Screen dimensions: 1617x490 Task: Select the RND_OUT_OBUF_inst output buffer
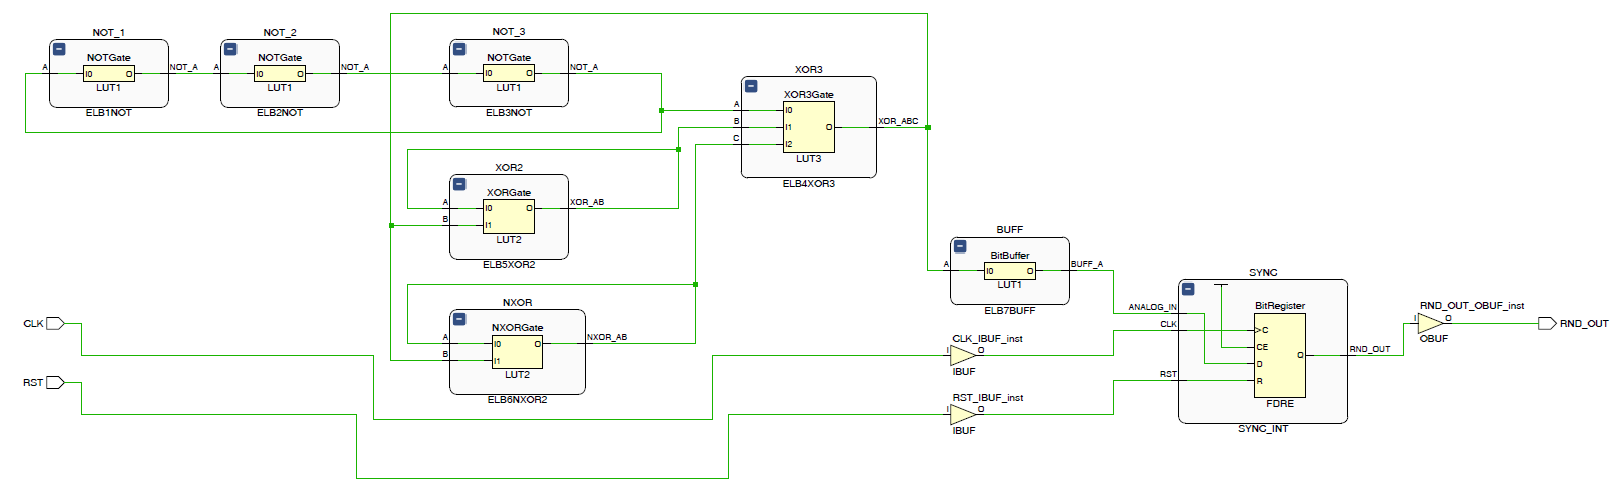point(1430,323)
